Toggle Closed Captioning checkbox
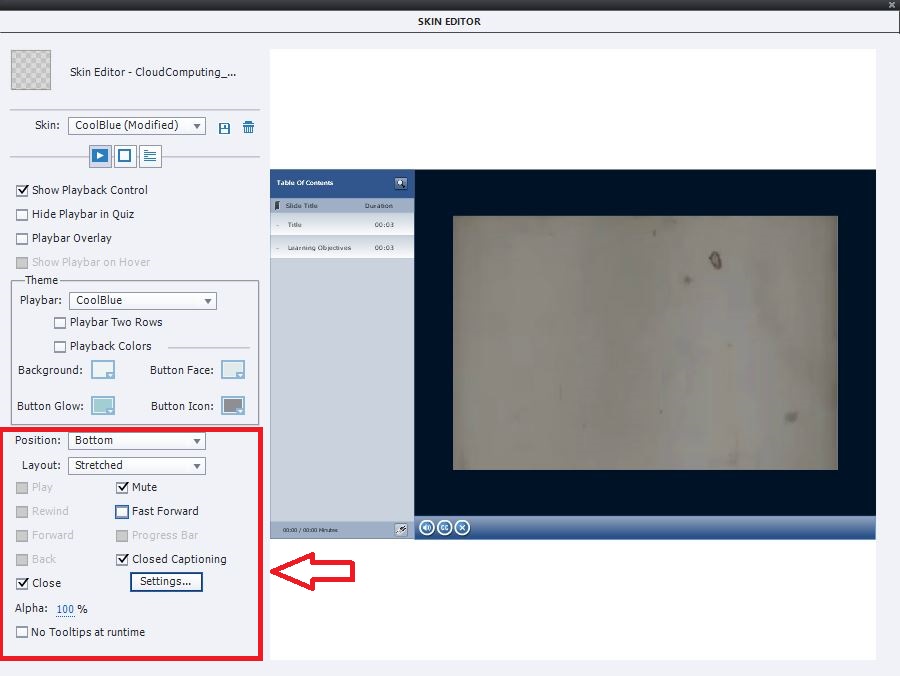This screenshot has width=900, height=676. (x=122, y=559)
